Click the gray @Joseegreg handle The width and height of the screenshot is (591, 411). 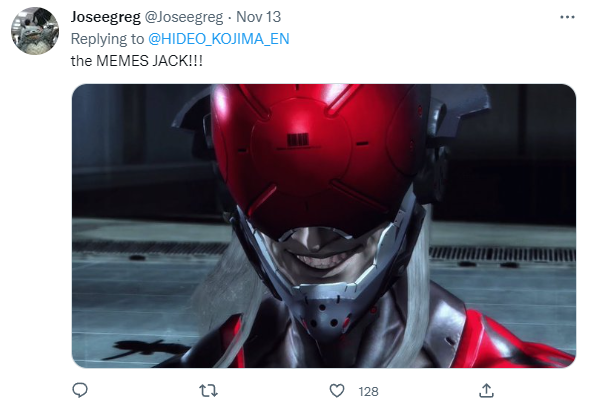[x=184, y=17]
